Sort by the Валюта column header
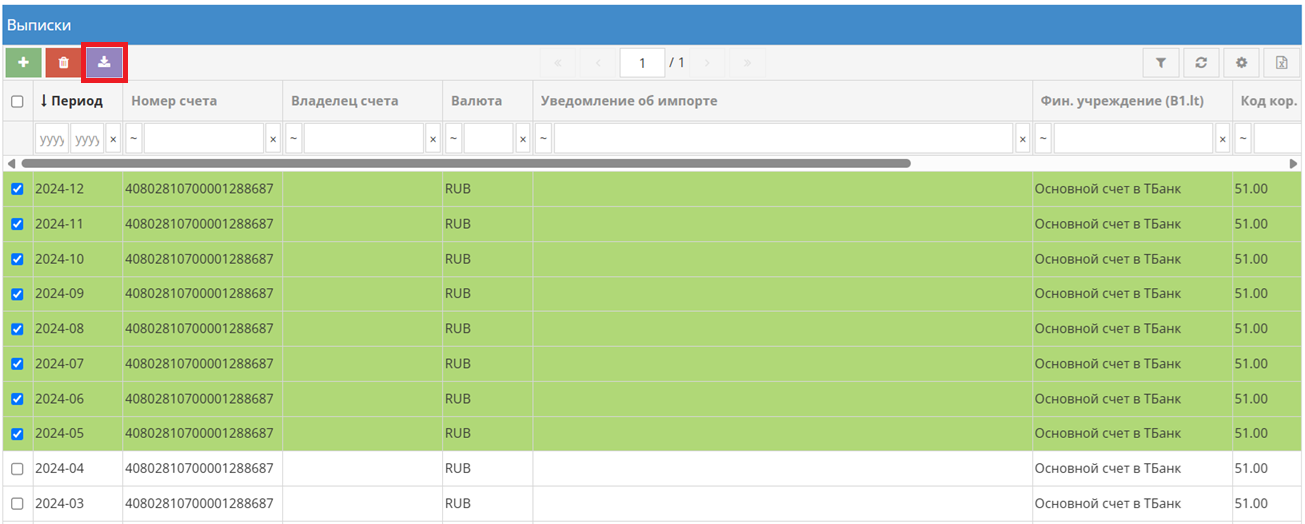 476,101
